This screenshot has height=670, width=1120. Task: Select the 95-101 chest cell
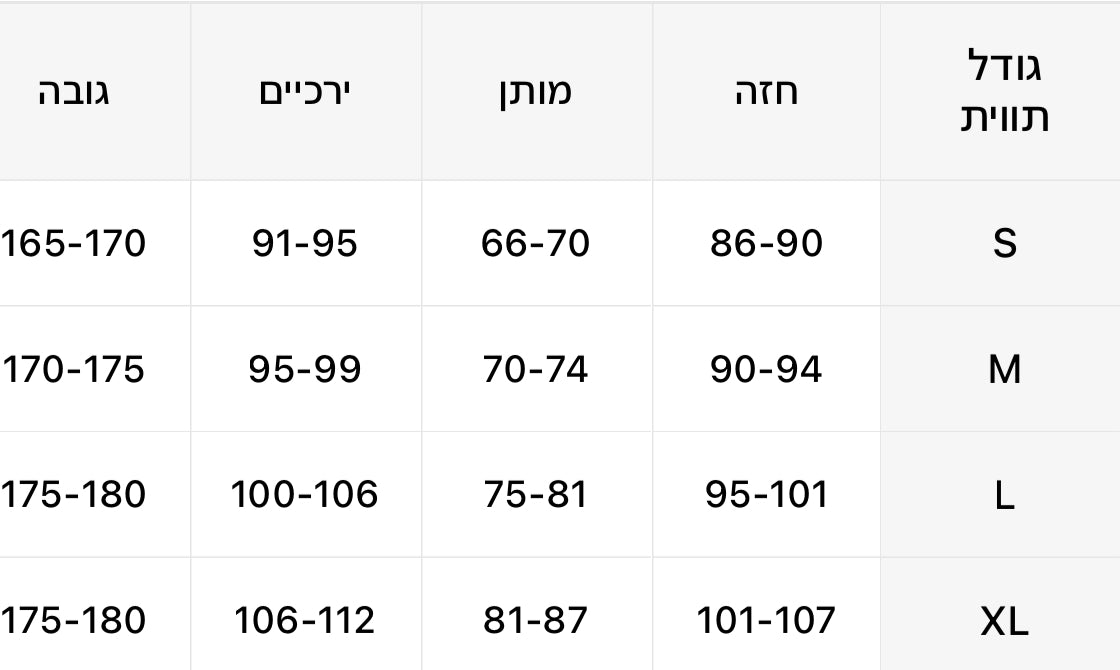(766, 495)
